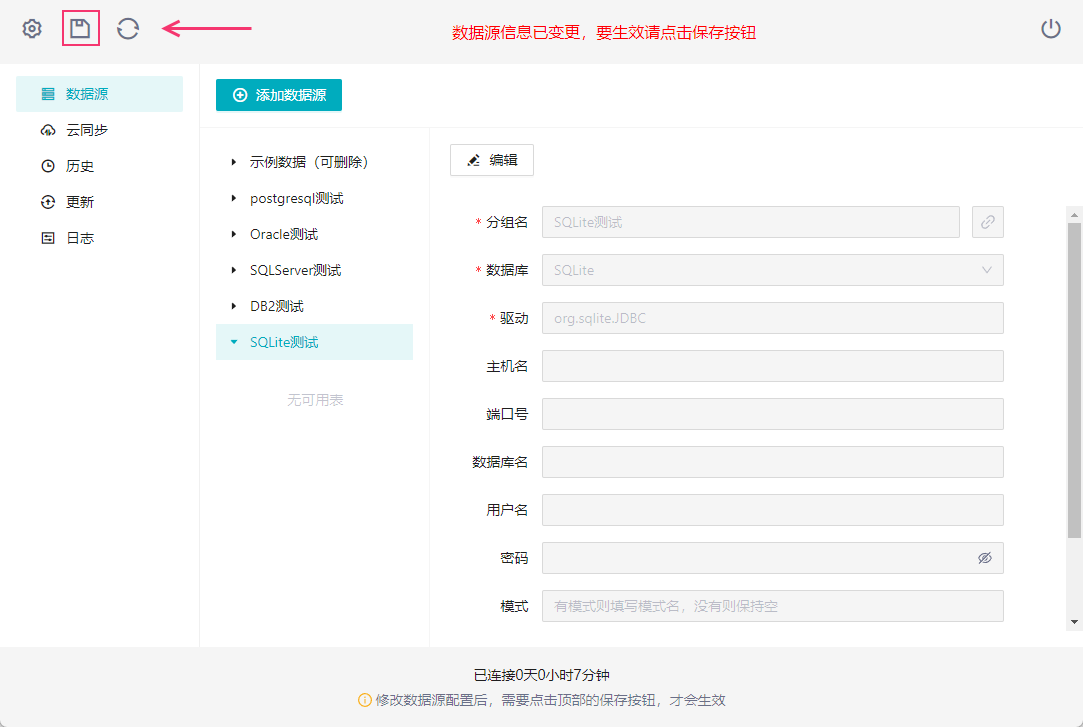Click the save floppy disk icon
The image size is (1083, 727).
(x=80, y=28)
